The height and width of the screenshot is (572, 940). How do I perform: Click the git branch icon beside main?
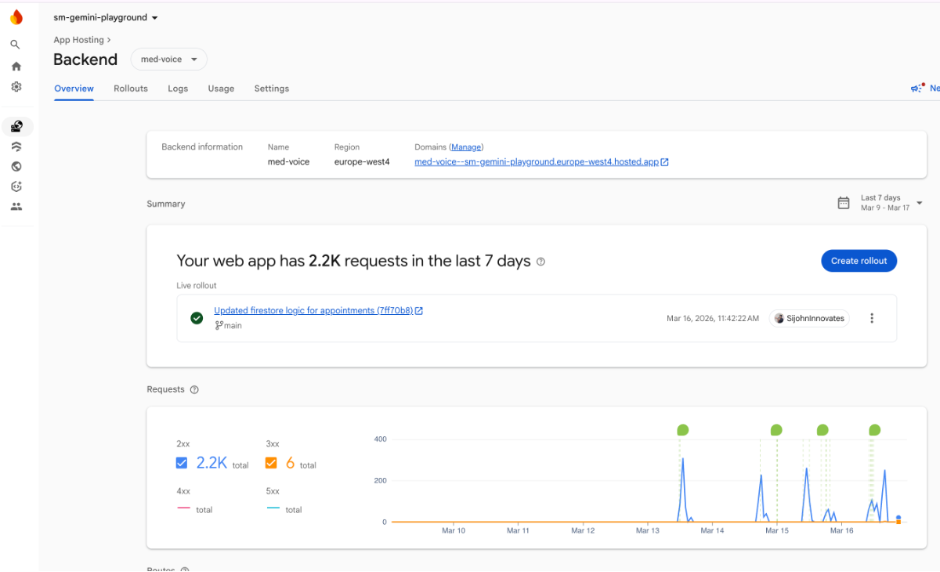tap(219, 325)
